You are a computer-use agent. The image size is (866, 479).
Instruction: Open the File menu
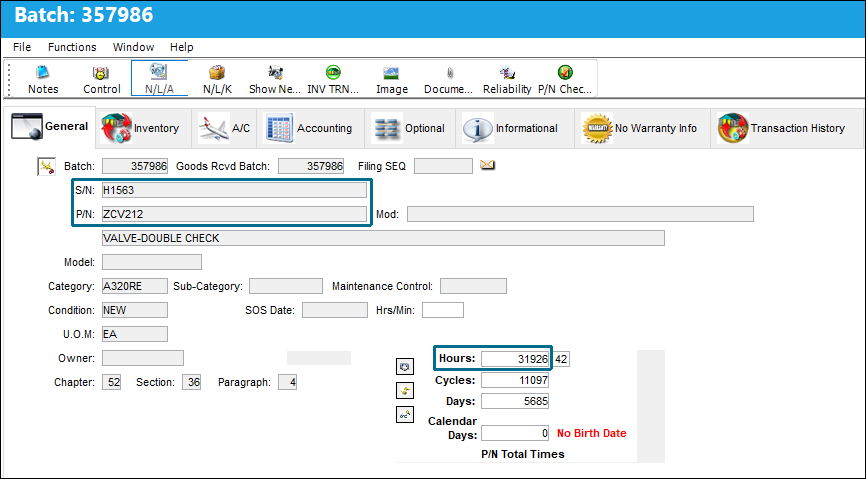pos(22,47)
